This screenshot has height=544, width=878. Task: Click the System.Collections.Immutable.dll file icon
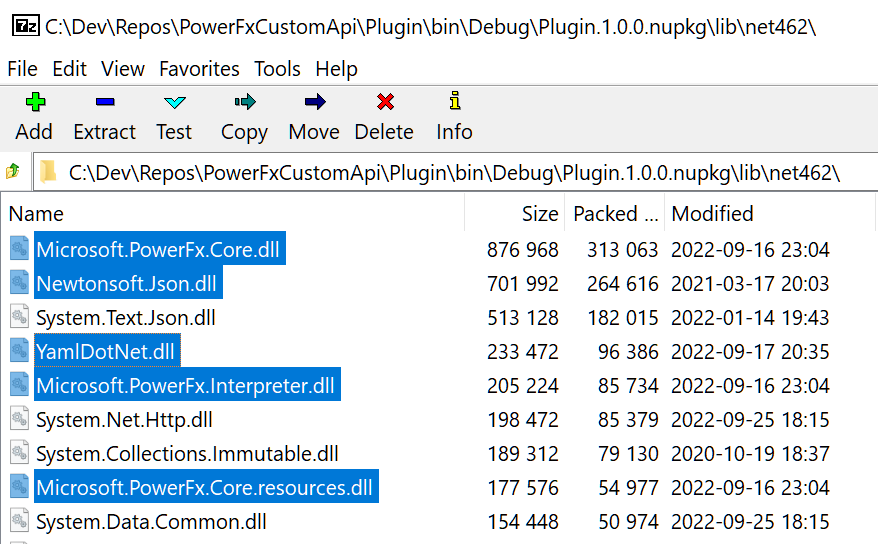click(19, 453)
